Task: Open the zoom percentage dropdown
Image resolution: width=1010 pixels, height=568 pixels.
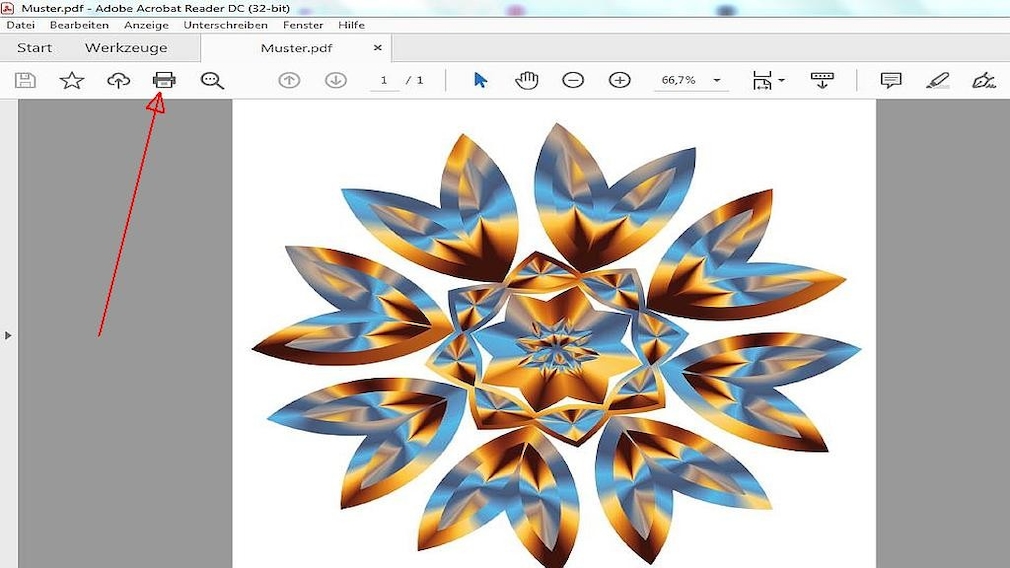Action: (717, 80)
